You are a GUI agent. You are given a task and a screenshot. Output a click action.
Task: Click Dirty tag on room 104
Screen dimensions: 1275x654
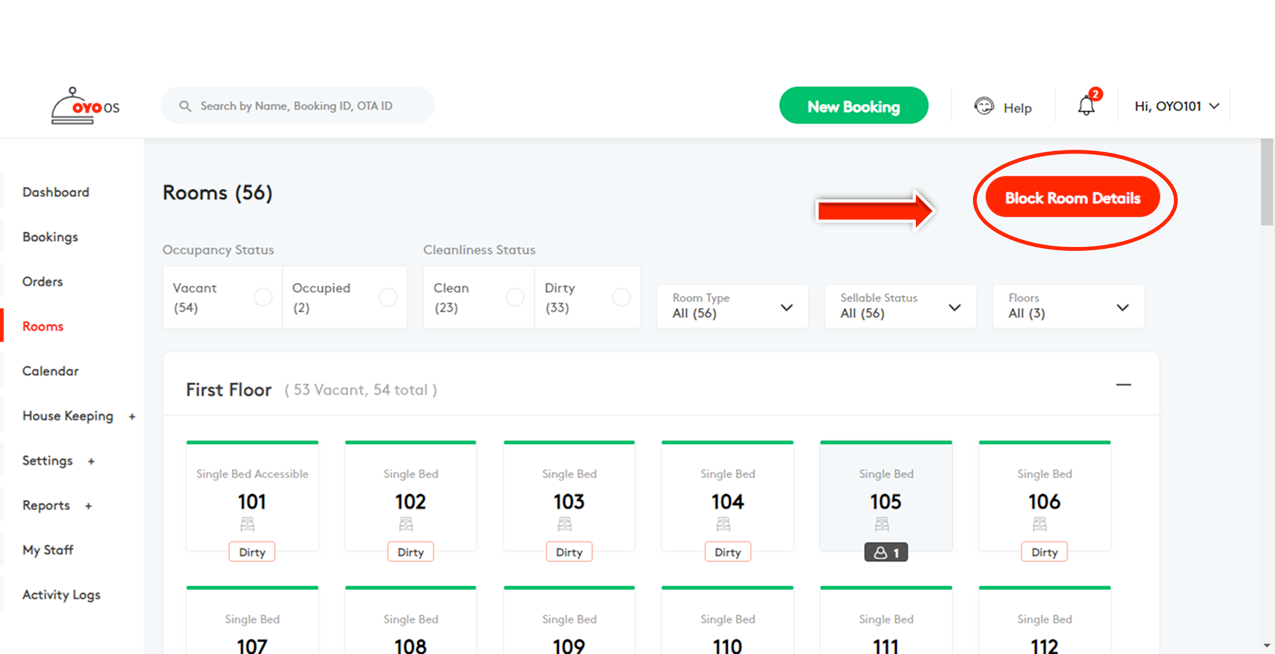tap(728, 552)
